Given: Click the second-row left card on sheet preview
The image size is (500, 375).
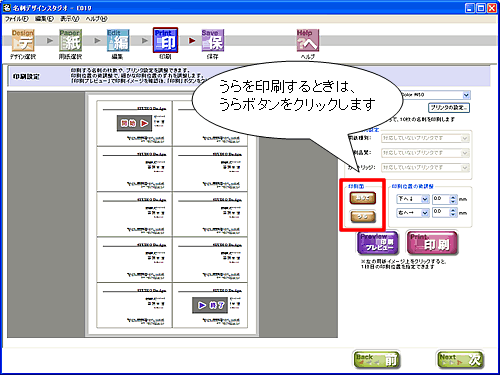Looking at the screenshot, I should 134,169.
